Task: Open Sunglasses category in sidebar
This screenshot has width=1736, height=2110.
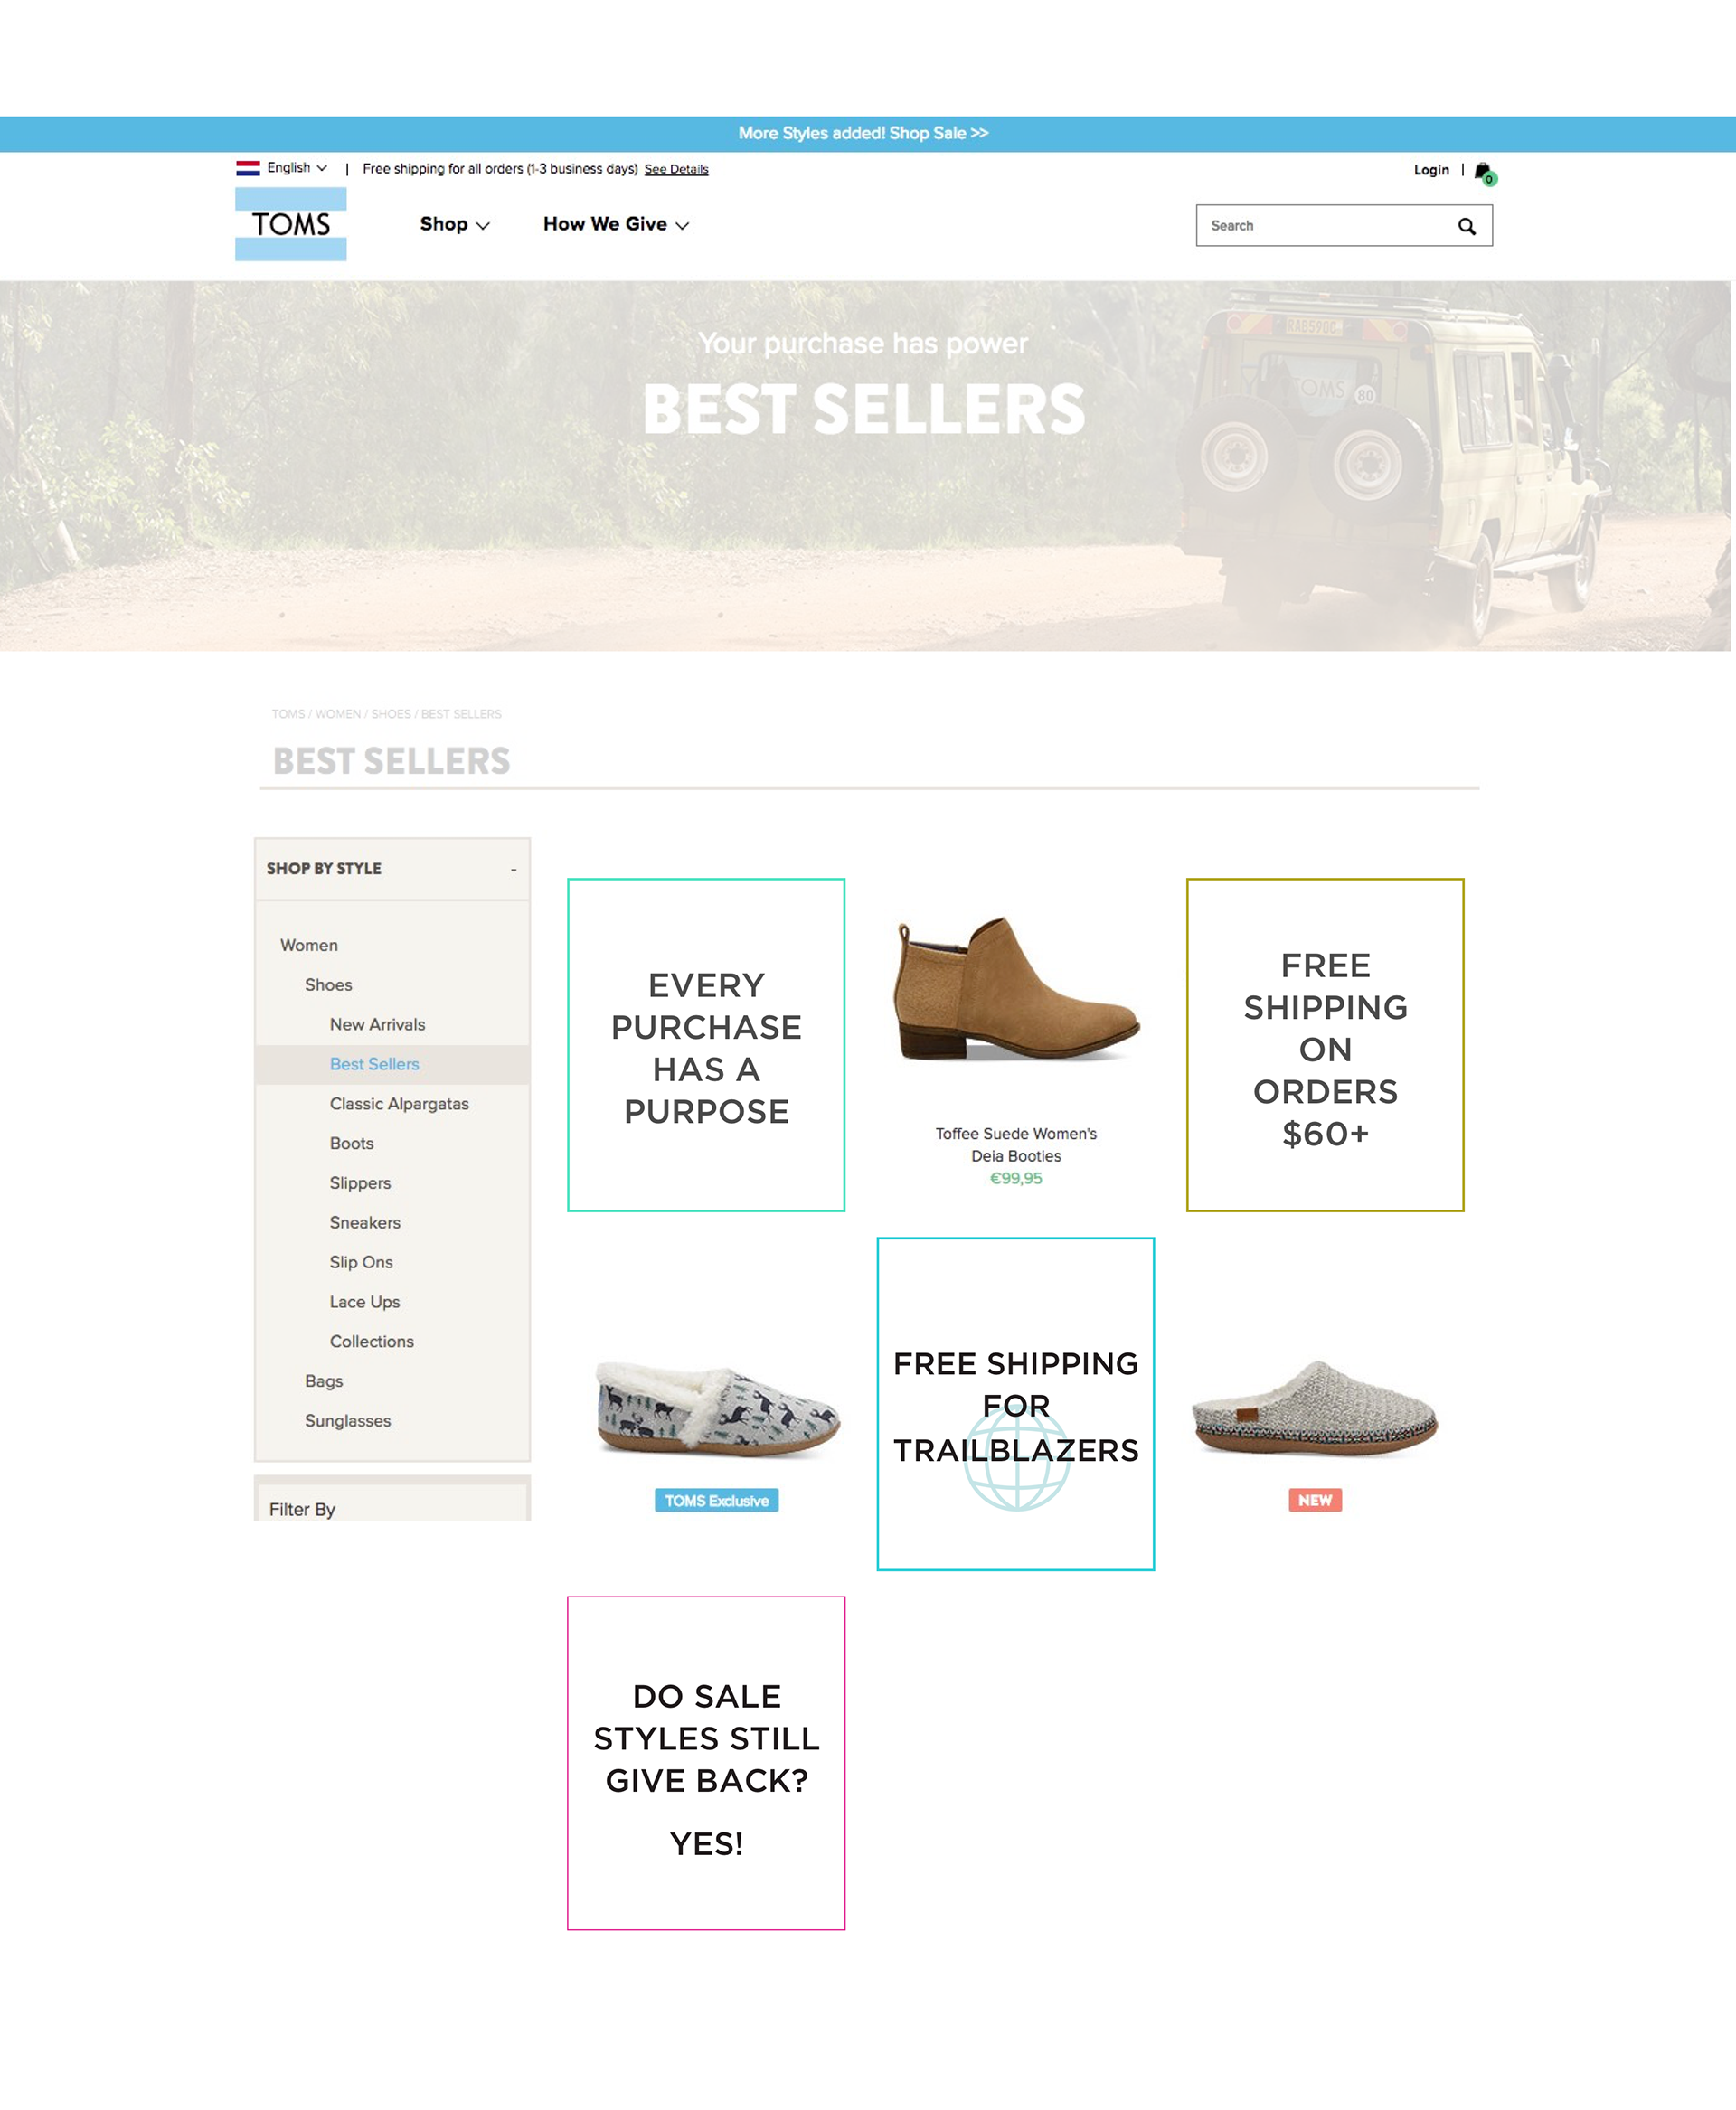Action: click(x=347, y=1421)
